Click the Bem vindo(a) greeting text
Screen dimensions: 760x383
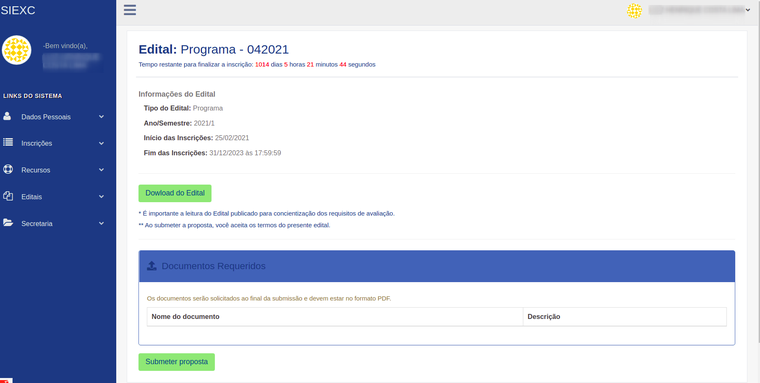[x=65, y=46]
